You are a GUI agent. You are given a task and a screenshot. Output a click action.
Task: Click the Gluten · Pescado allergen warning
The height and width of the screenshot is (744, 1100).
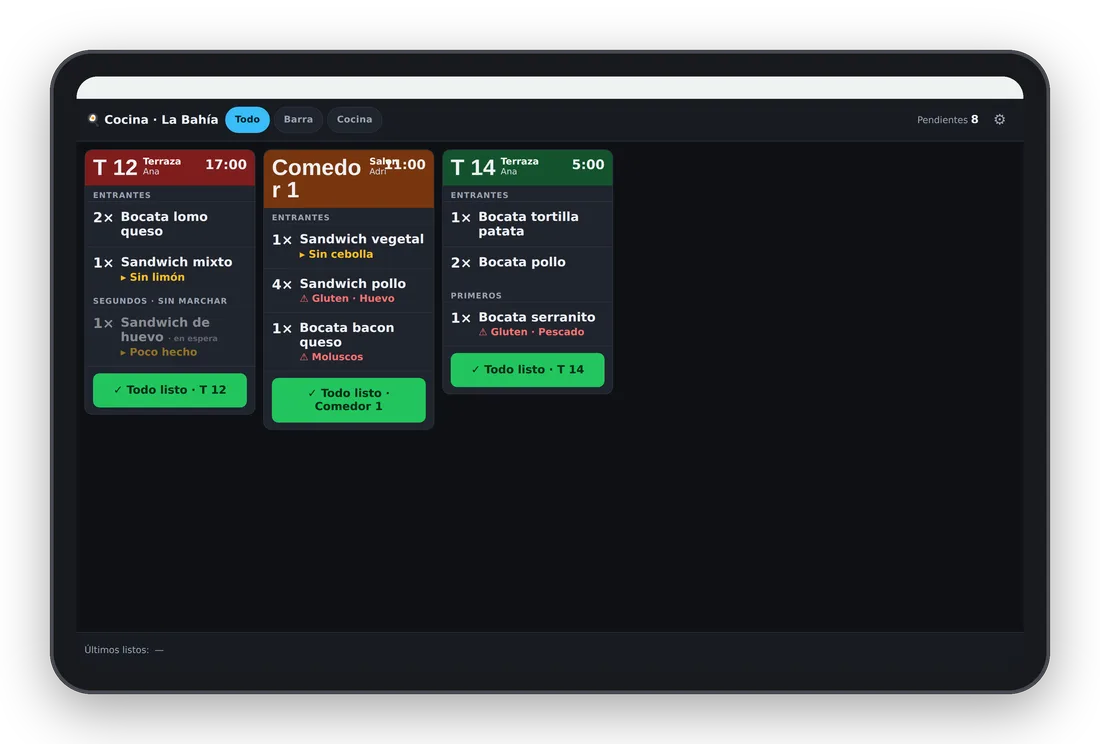[532, 332]
